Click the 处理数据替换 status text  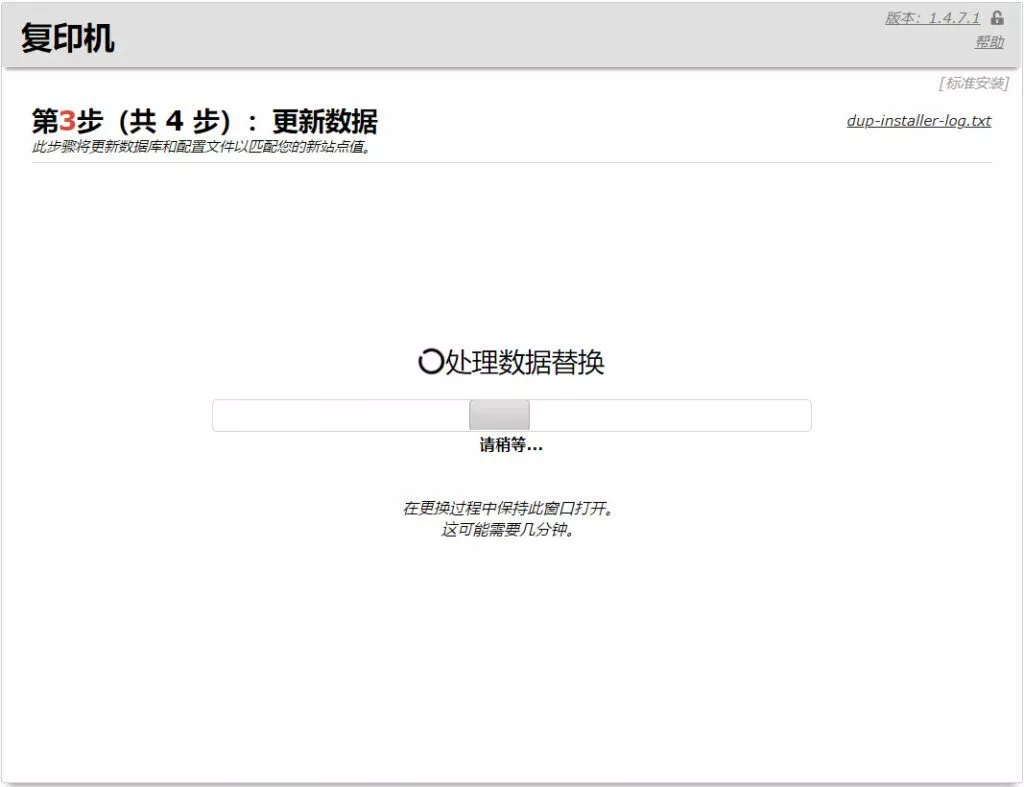pos(524,362)
